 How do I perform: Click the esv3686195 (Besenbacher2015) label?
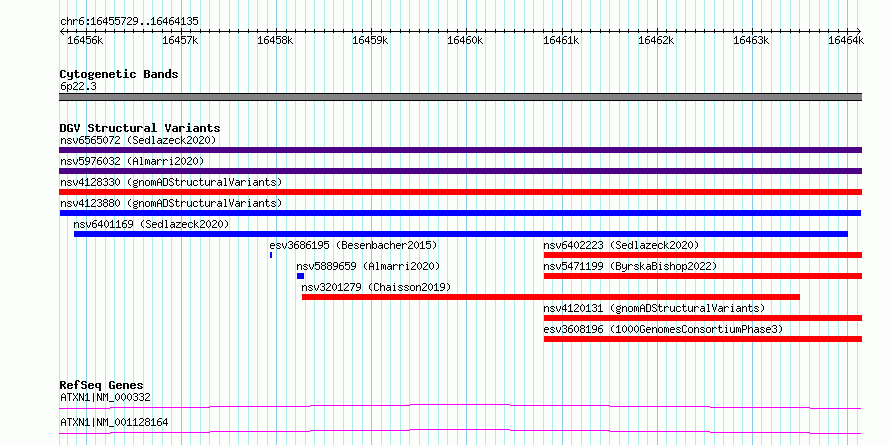click(x=354, y=245)
